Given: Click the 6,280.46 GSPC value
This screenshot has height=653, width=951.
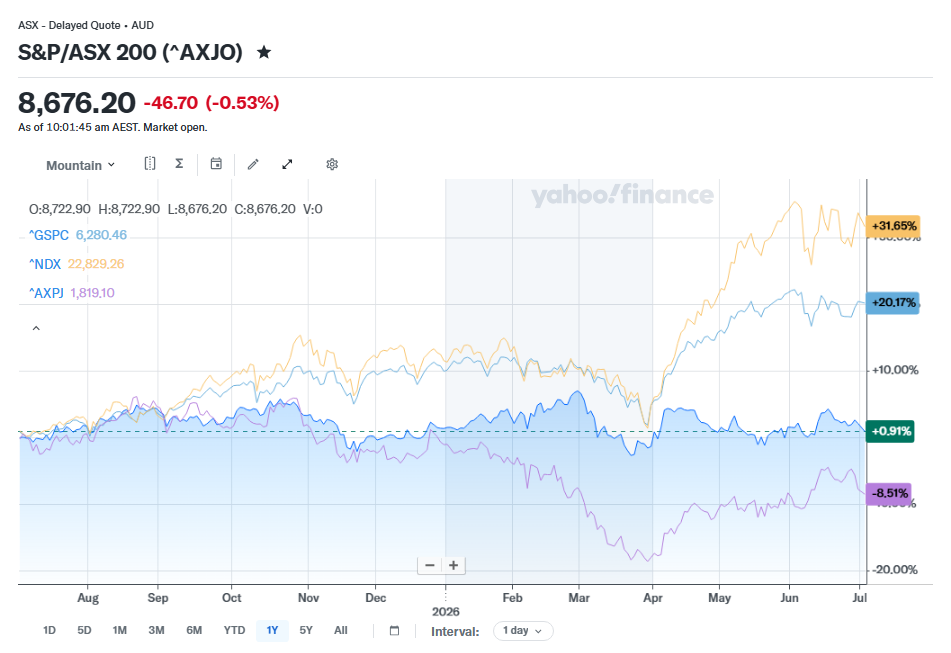Looking at the screenshot, I should point(101,235).
